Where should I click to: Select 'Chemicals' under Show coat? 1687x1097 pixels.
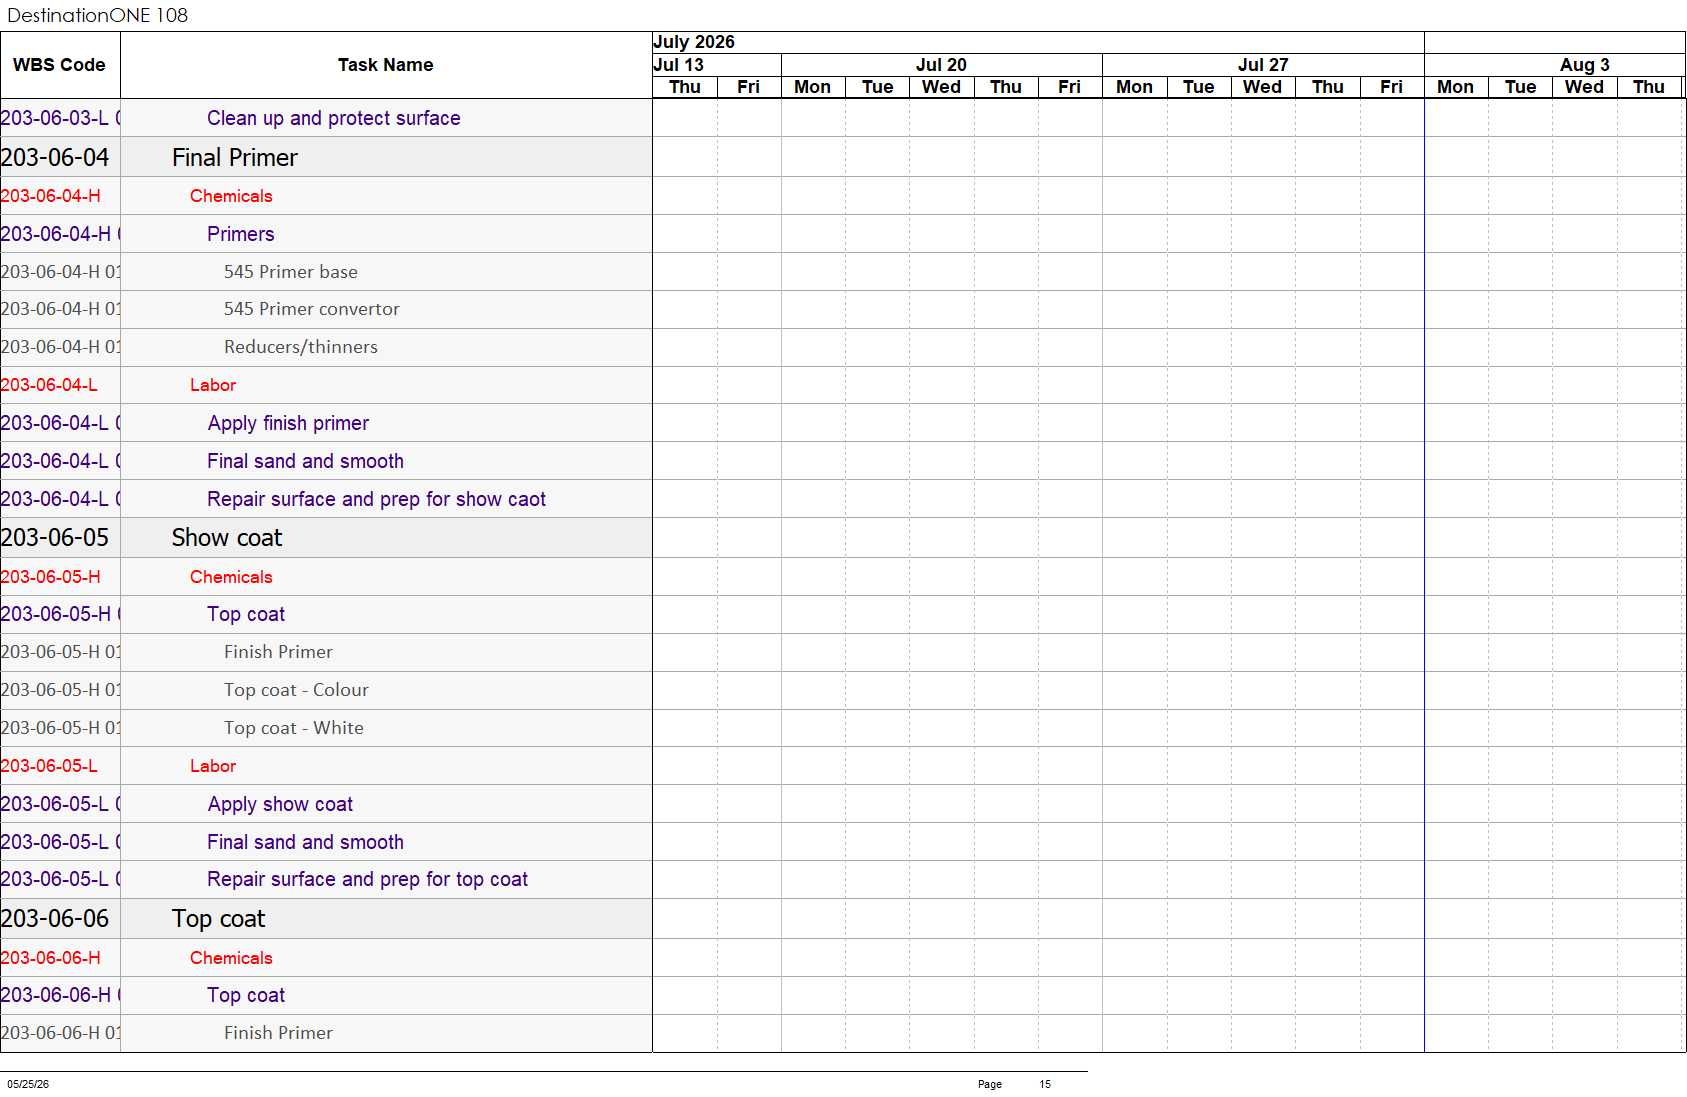(x=231, y=577)
